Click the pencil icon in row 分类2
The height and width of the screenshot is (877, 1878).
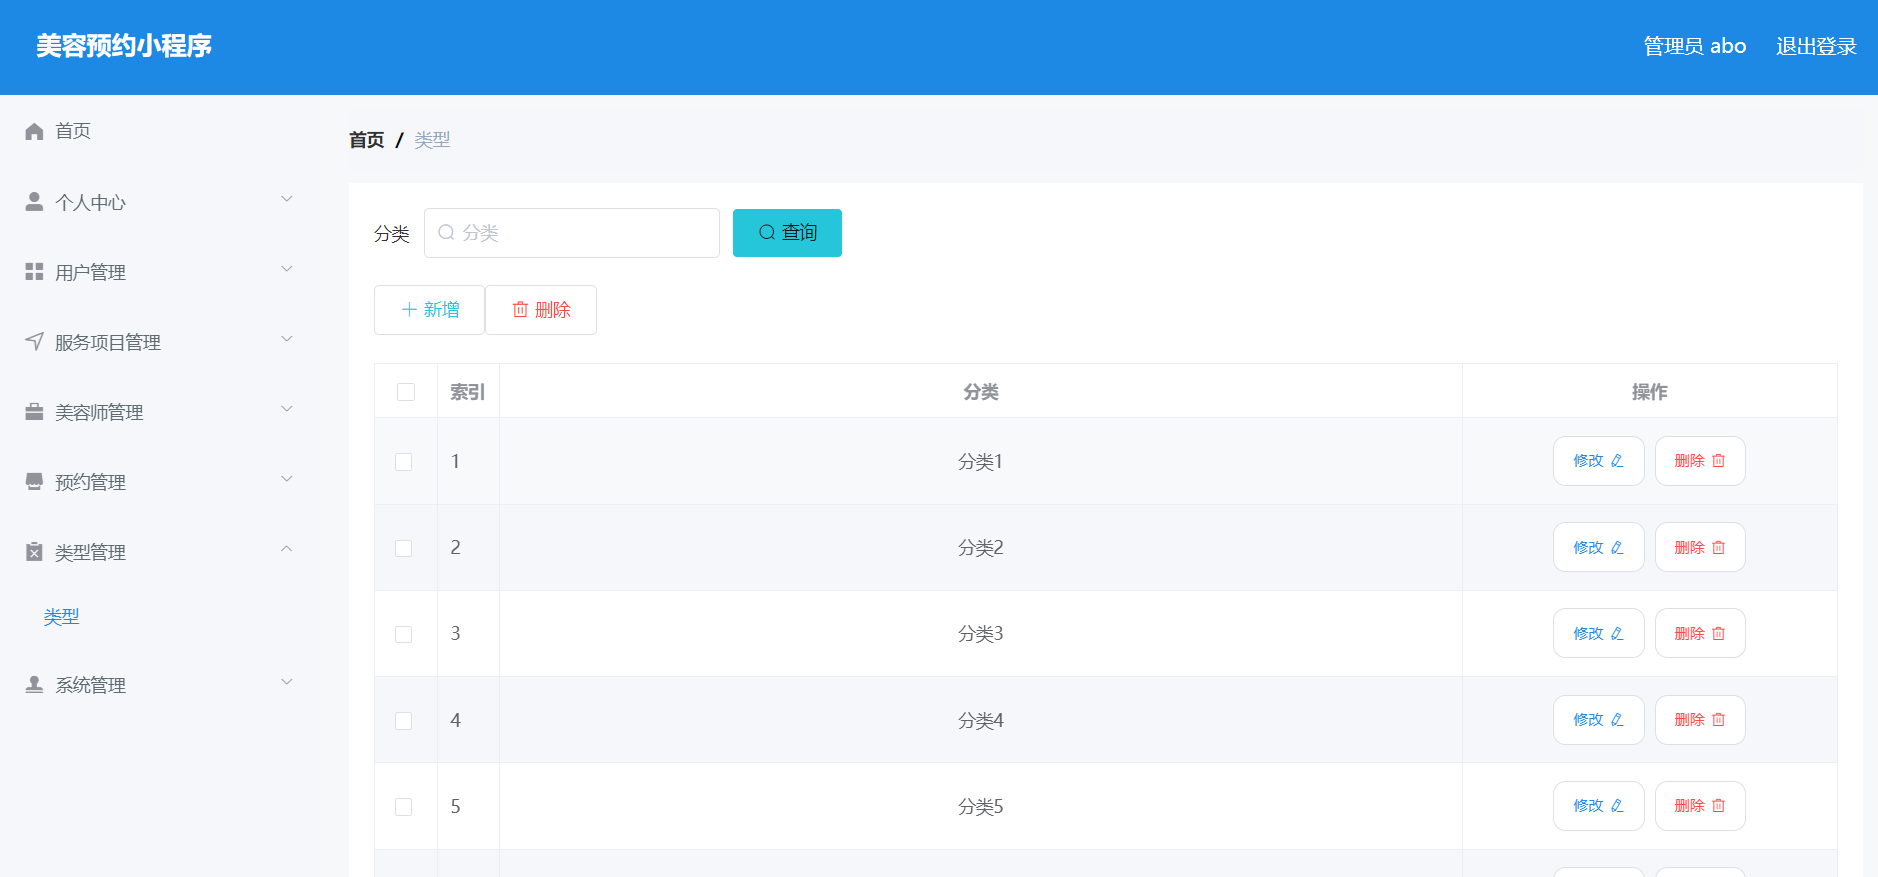click(x=1617, y=548)
